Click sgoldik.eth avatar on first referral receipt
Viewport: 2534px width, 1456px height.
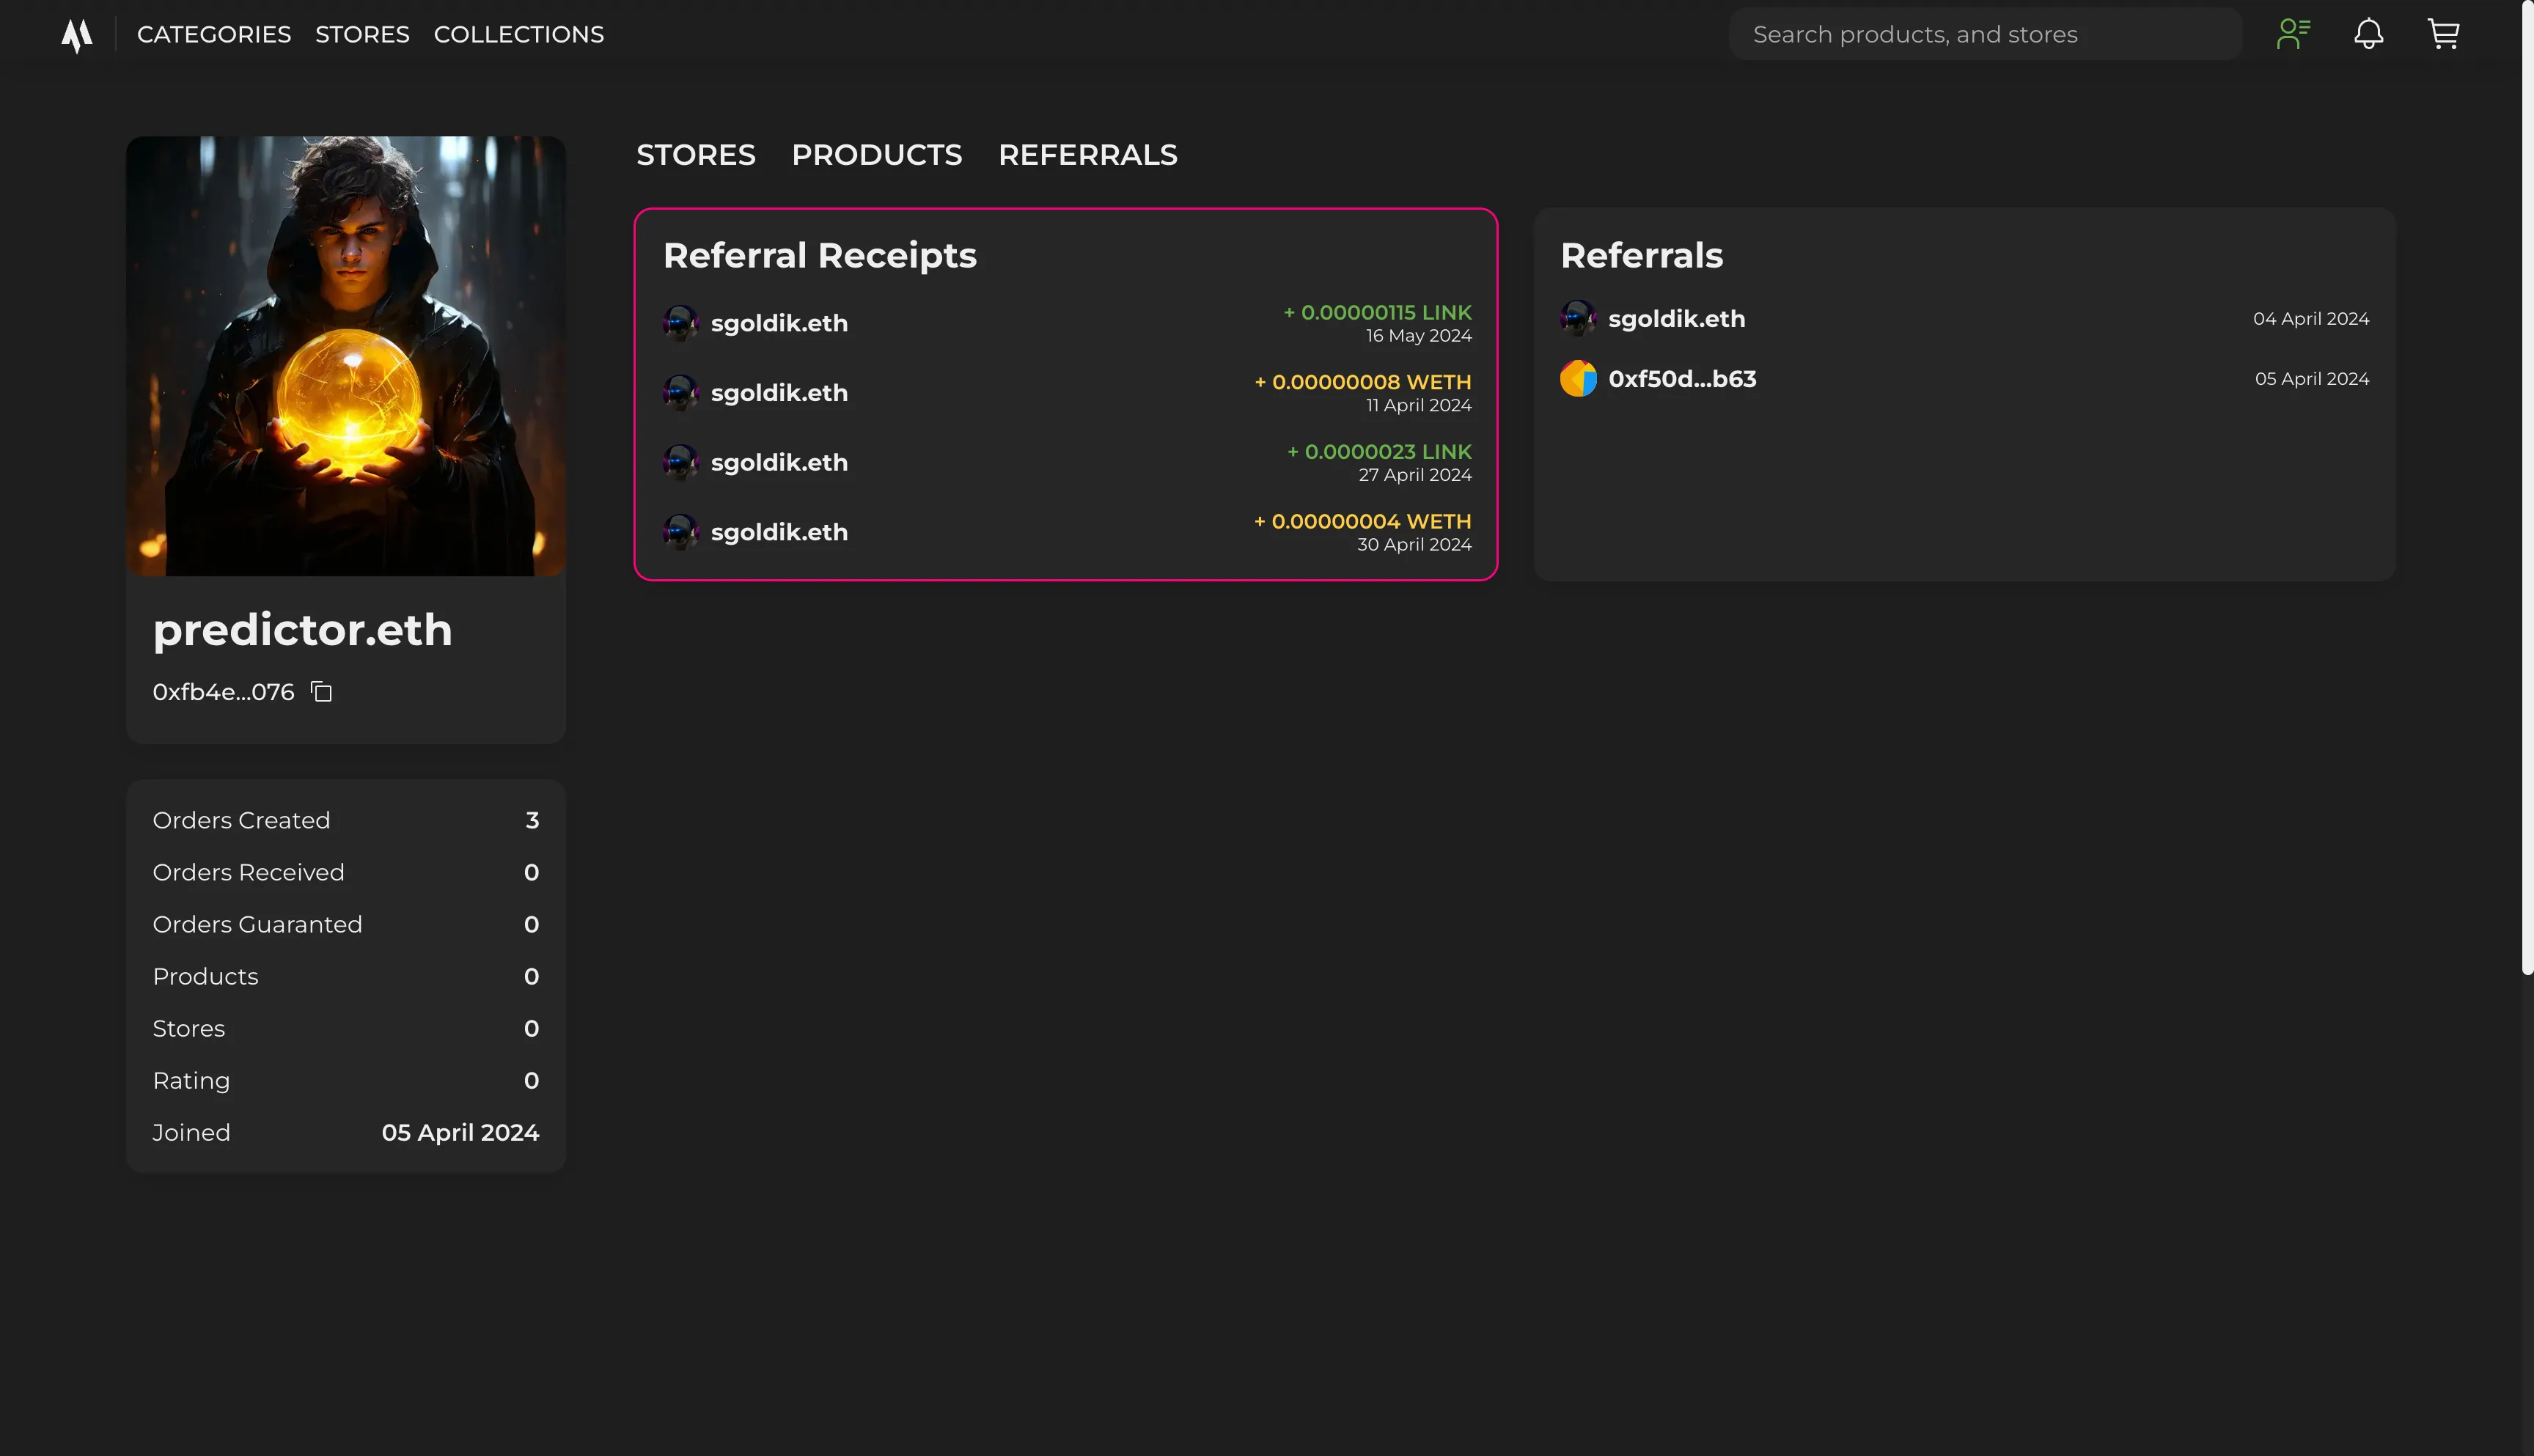click(x=679, y=323)
